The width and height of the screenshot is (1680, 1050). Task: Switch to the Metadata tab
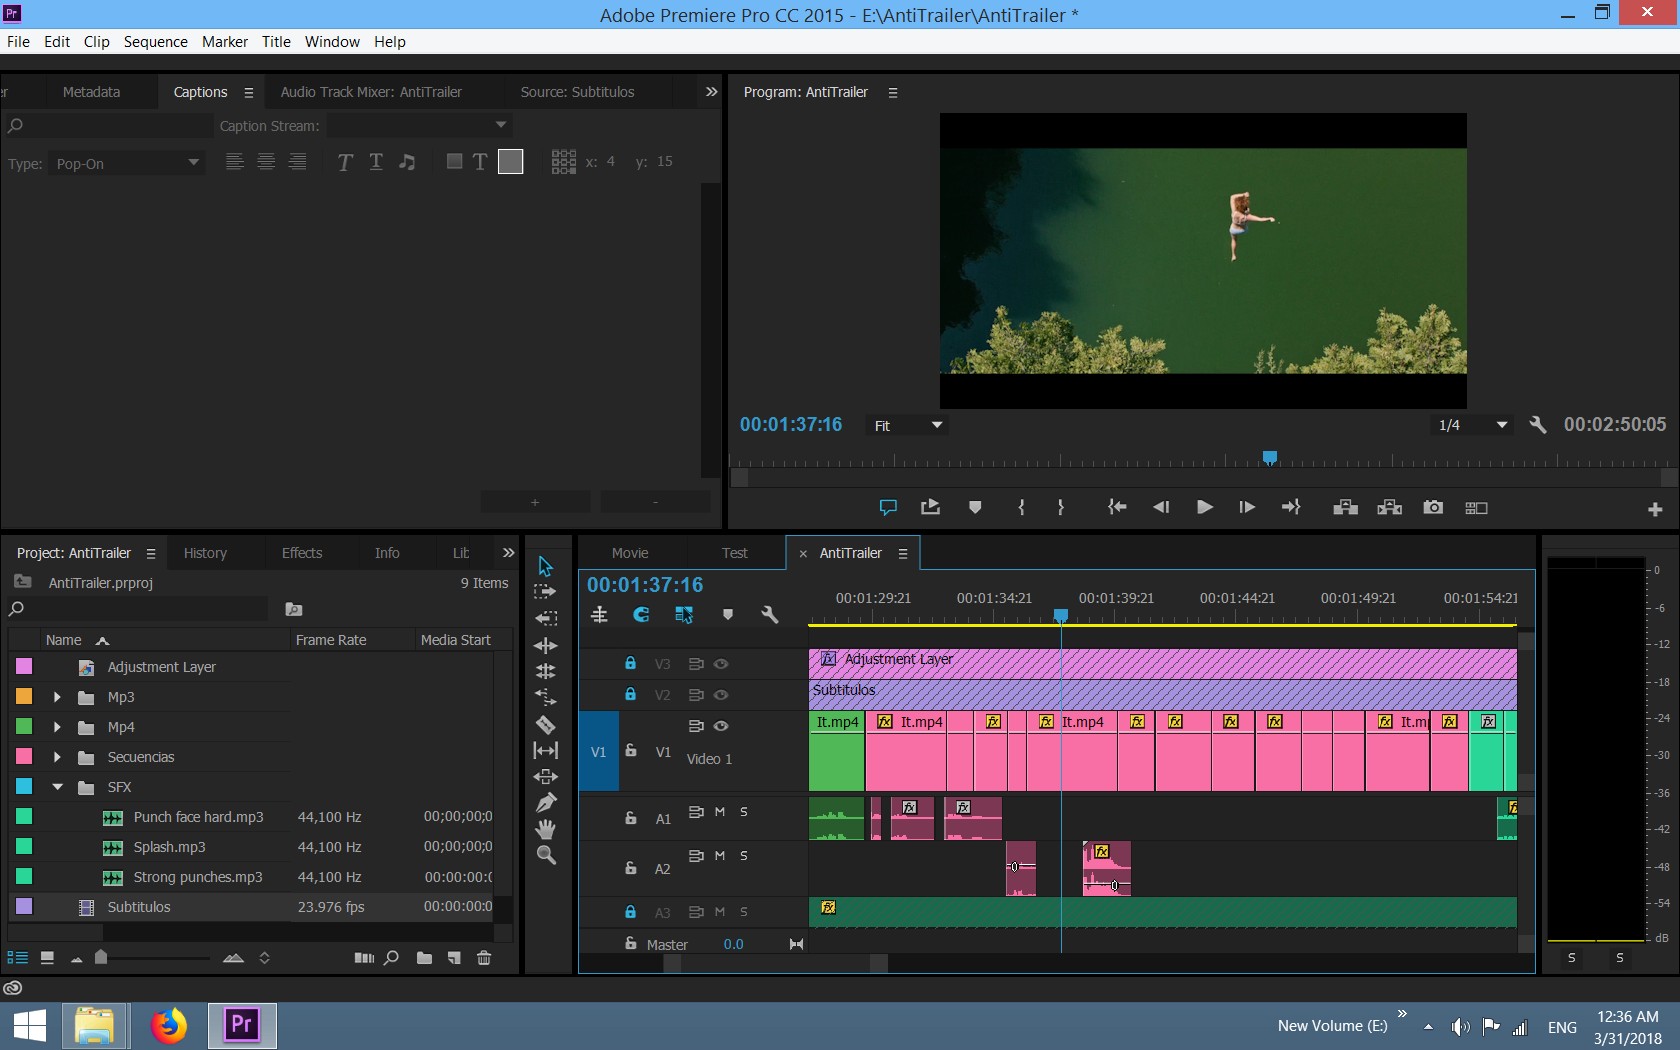[x=91, y=92]
